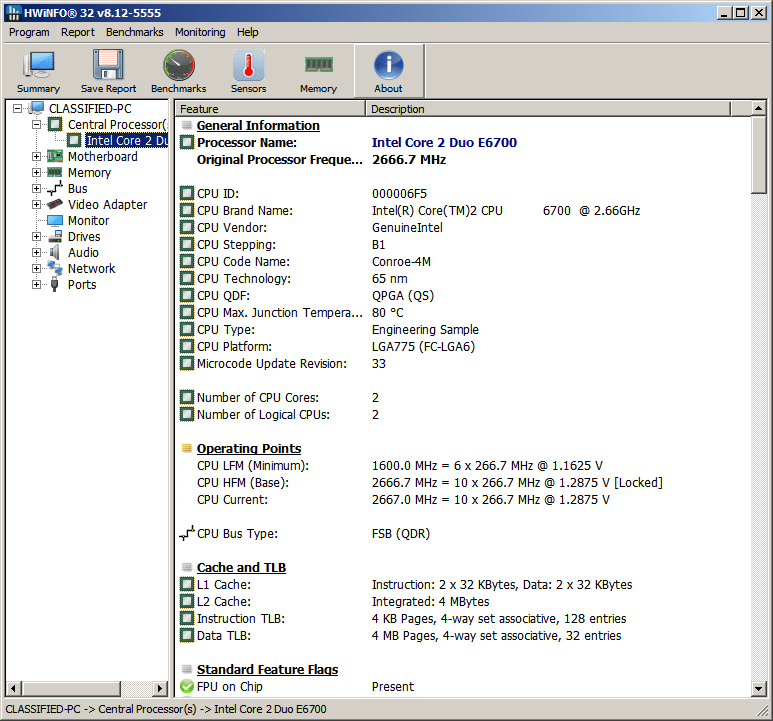The width and height of the screenshot is (773, 721).
Task: Select the CPU Code Name value Conroe-4M
Action: [x=401, y=261]
